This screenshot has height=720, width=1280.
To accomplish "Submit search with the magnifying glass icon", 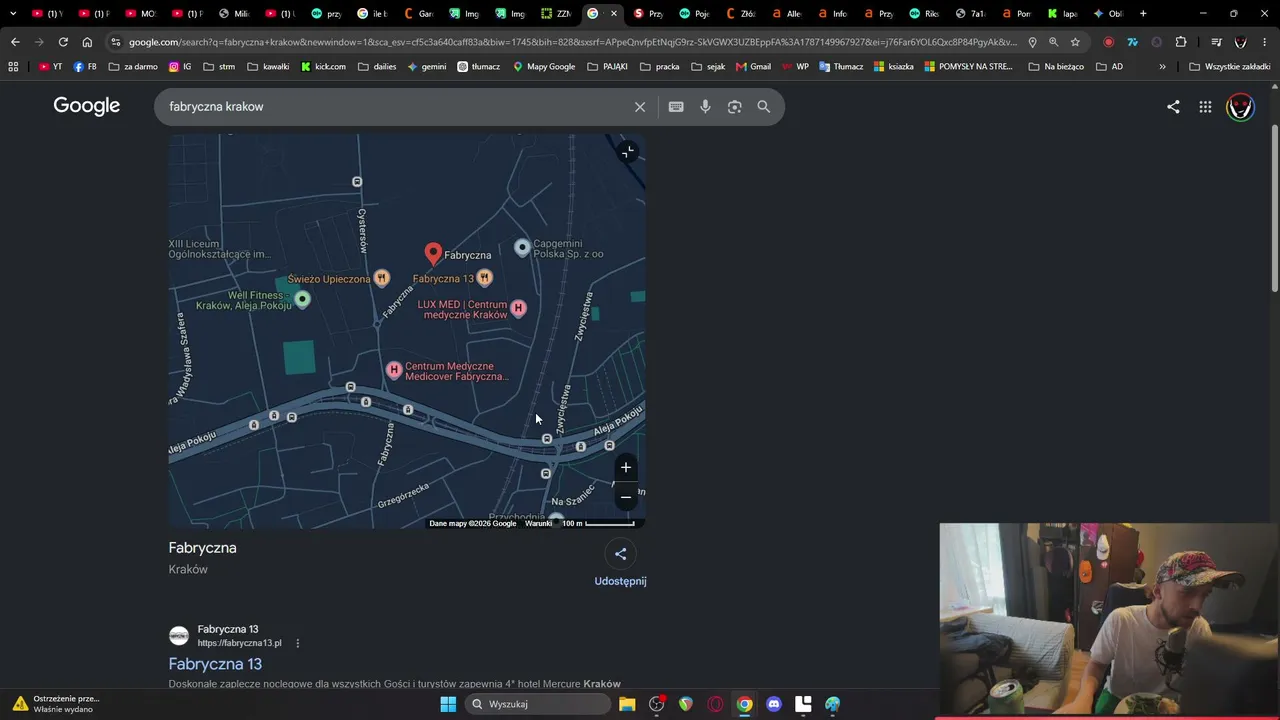I will click(x=764, y=107).
